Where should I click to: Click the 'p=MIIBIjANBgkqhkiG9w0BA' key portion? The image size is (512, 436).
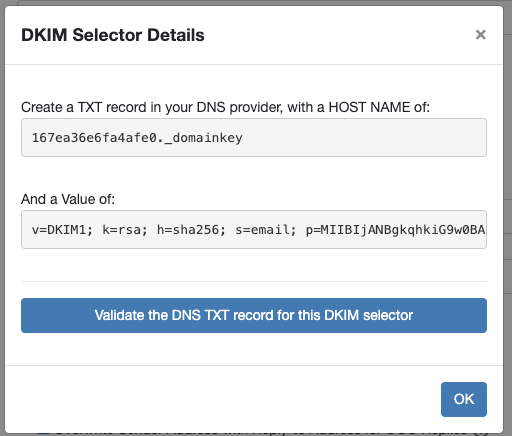point(395,230)
